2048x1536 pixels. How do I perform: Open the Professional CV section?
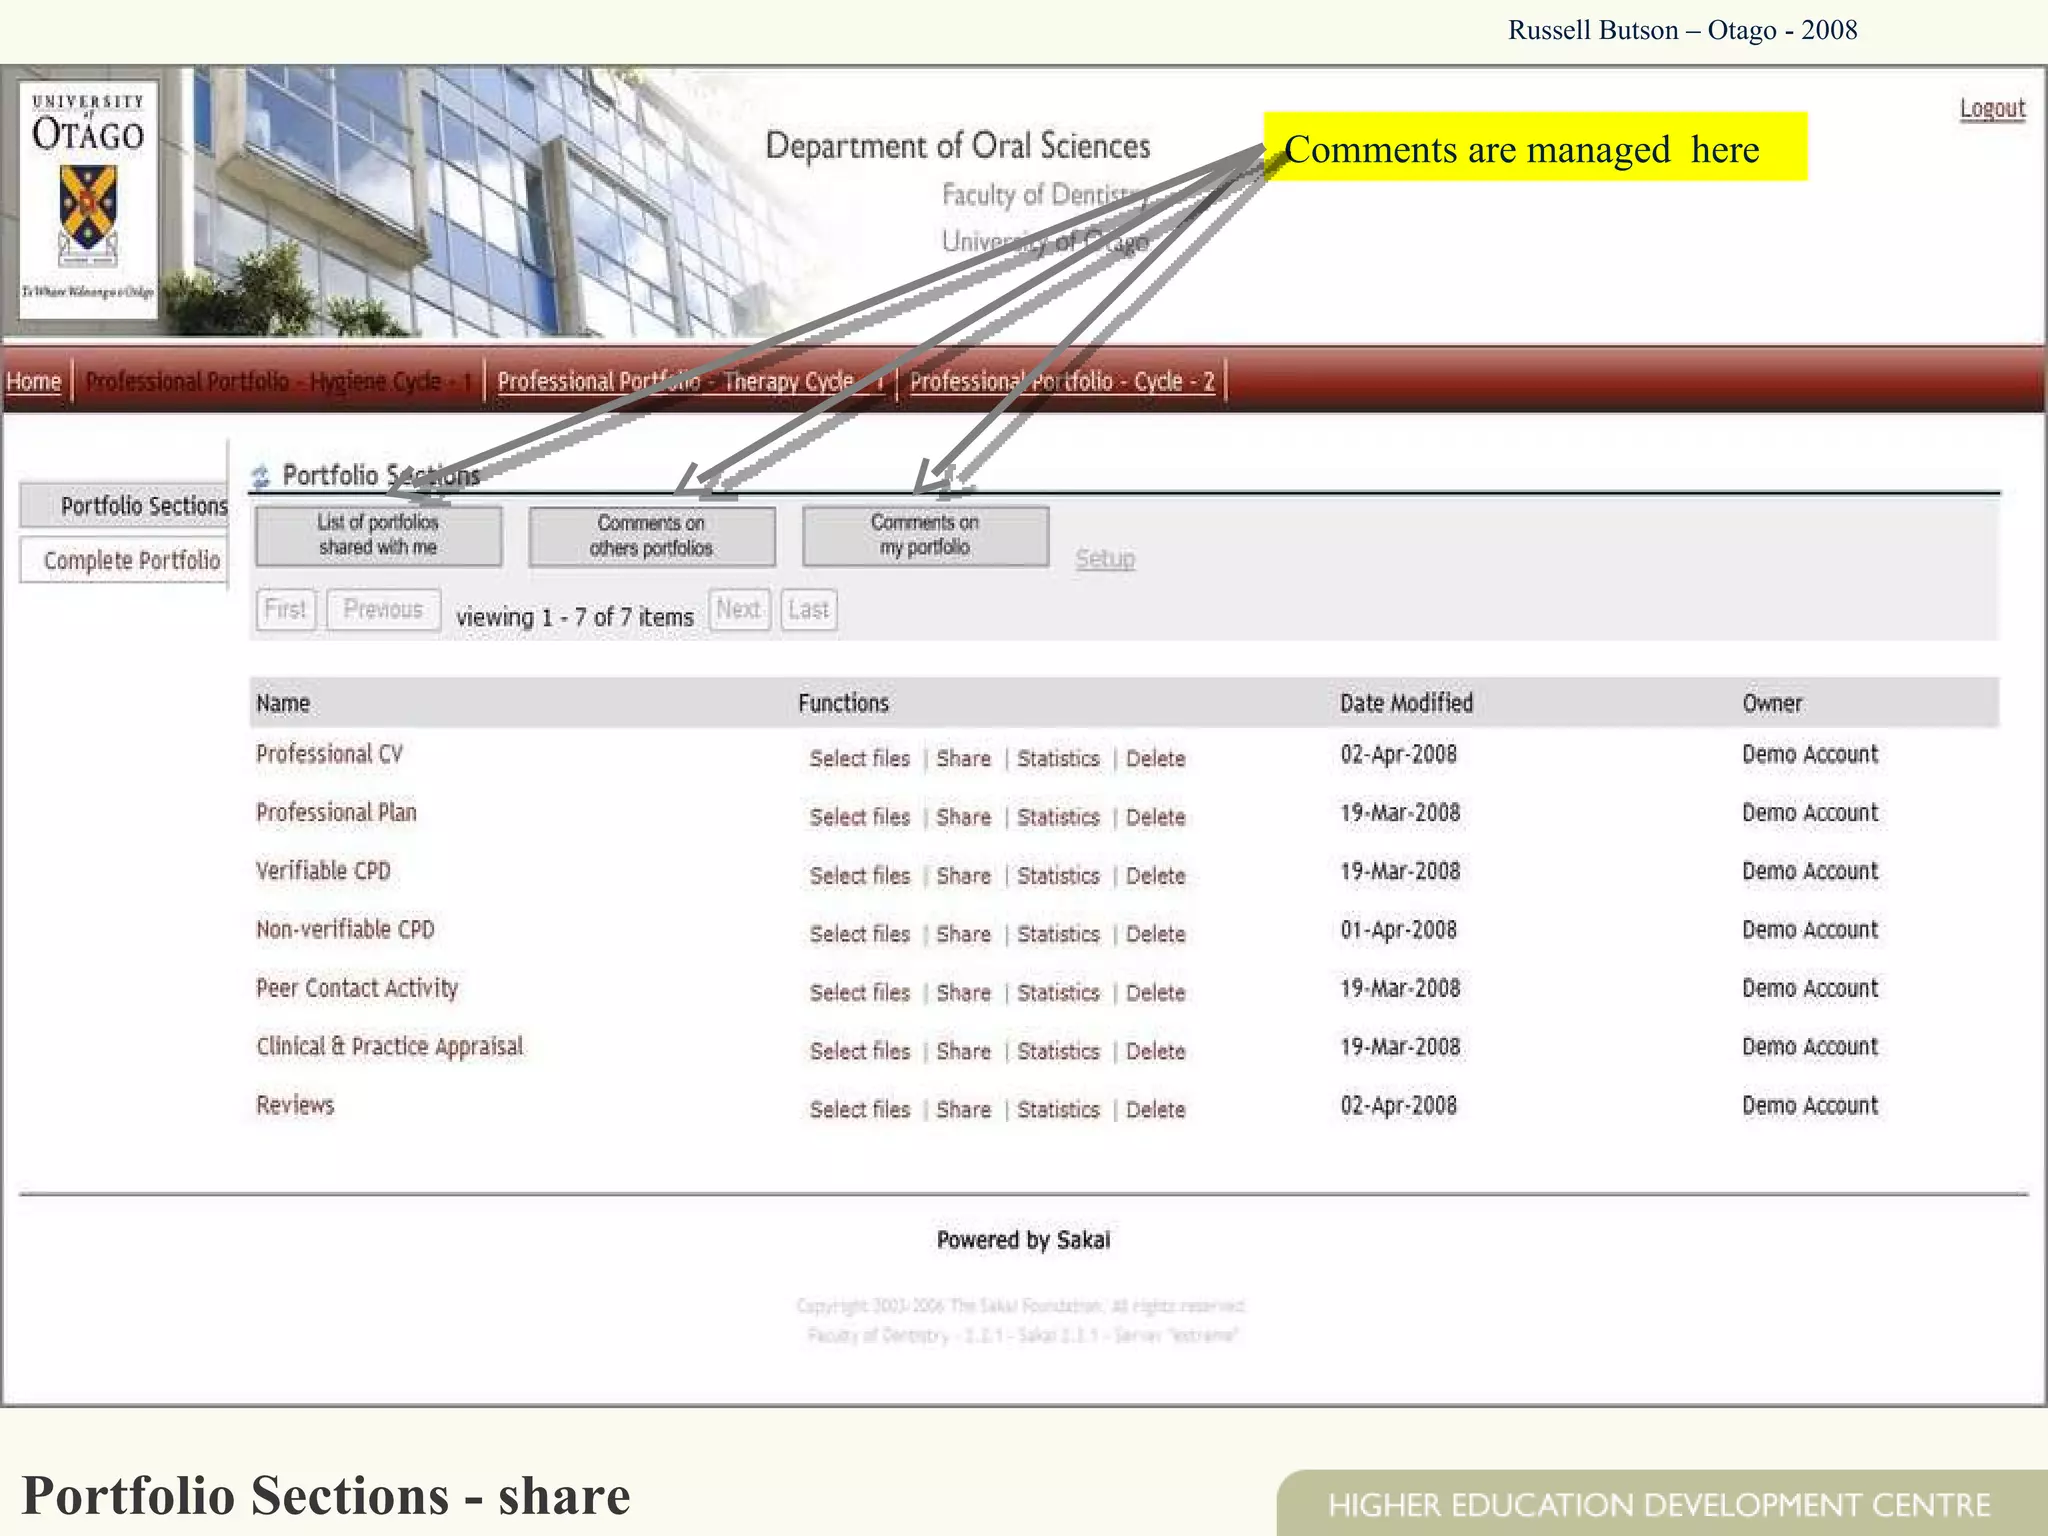(329, 754)
